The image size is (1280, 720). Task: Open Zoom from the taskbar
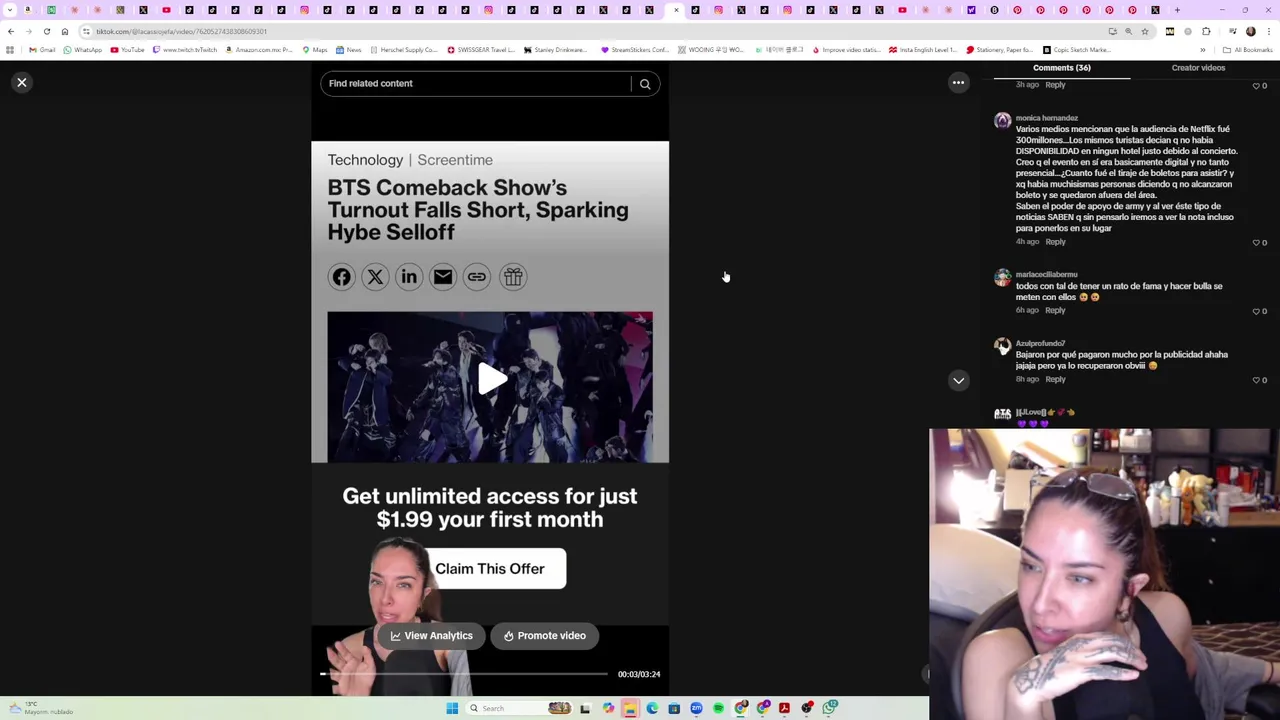click(696, 708)
